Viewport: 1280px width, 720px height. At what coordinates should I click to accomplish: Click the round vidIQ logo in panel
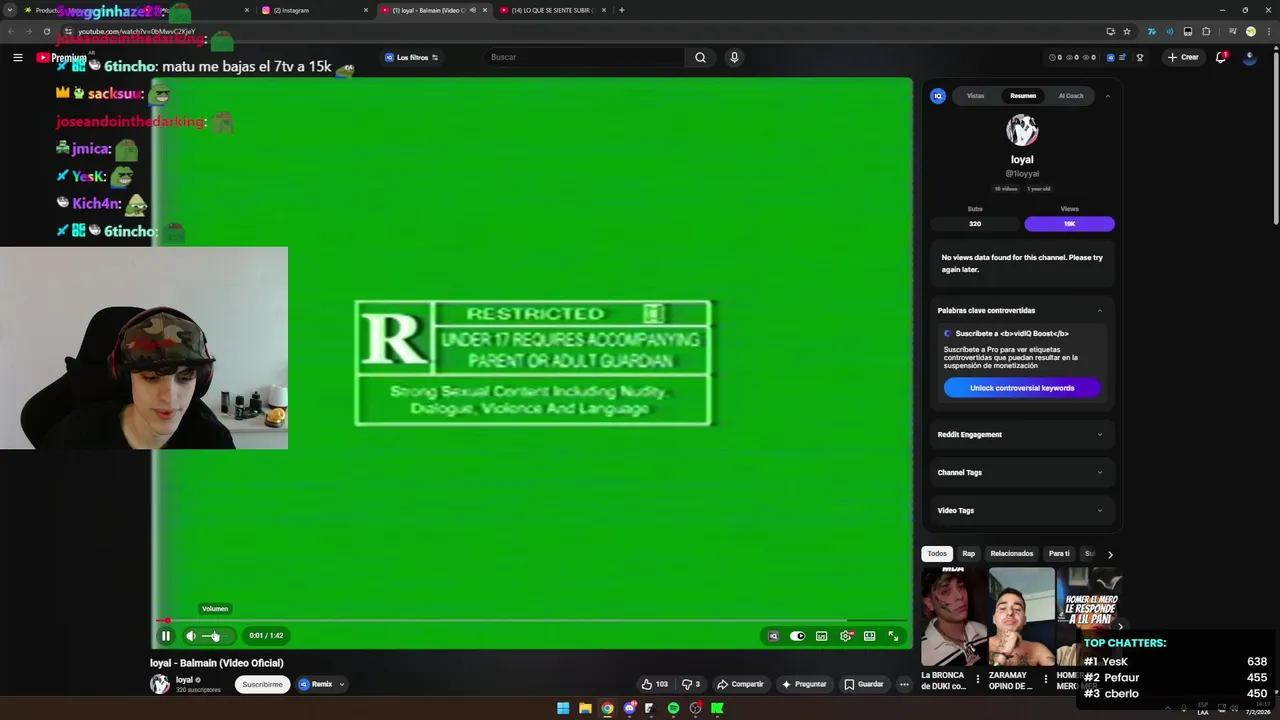coord(938,96)
